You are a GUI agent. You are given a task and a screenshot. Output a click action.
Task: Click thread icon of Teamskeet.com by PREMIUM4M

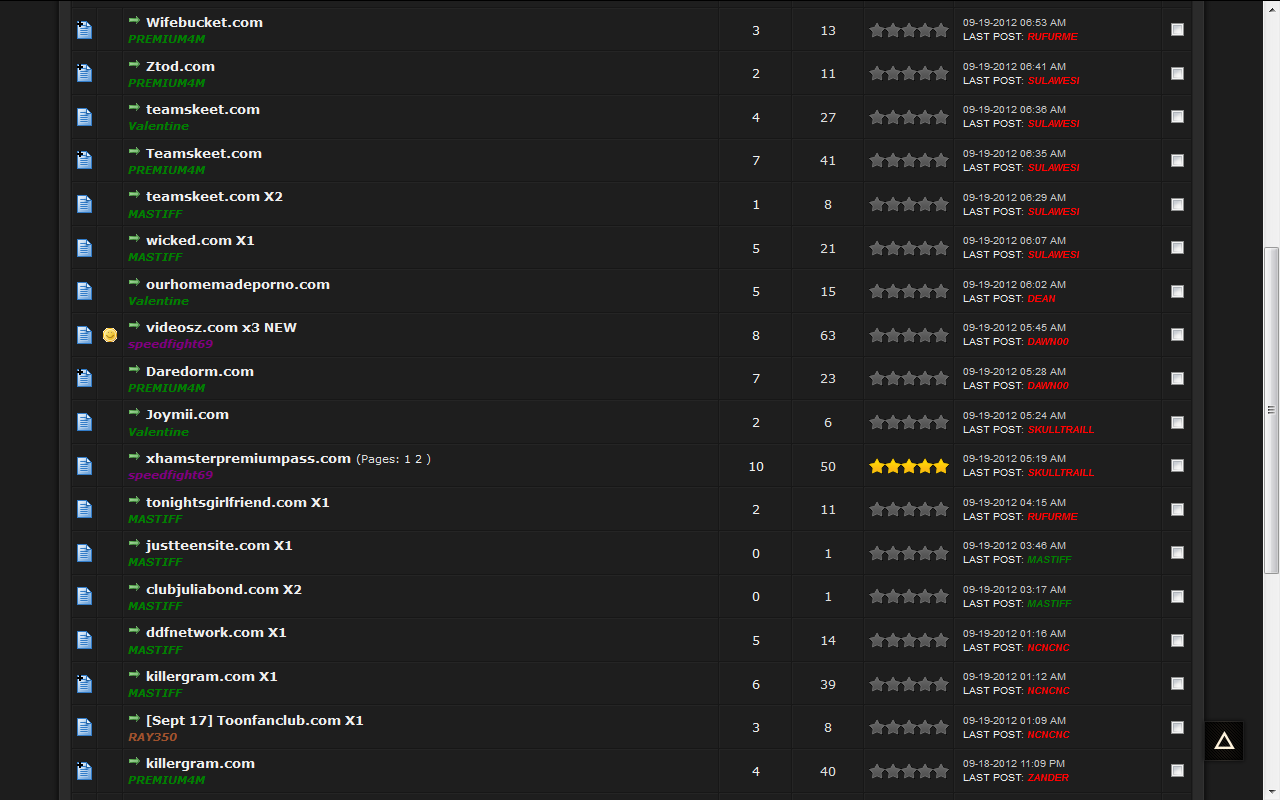coord(84,160)
